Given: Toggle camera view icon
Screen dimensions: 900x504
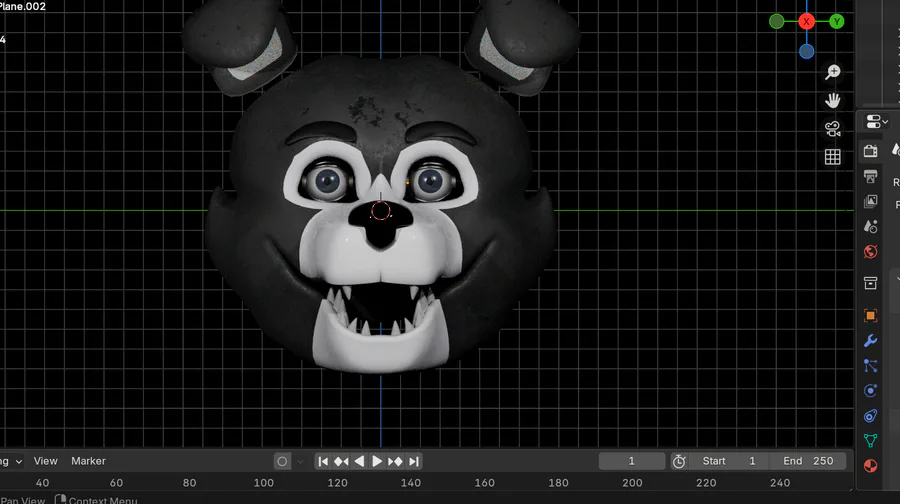Looking at the screenshot, I should [x=833, y=129].
